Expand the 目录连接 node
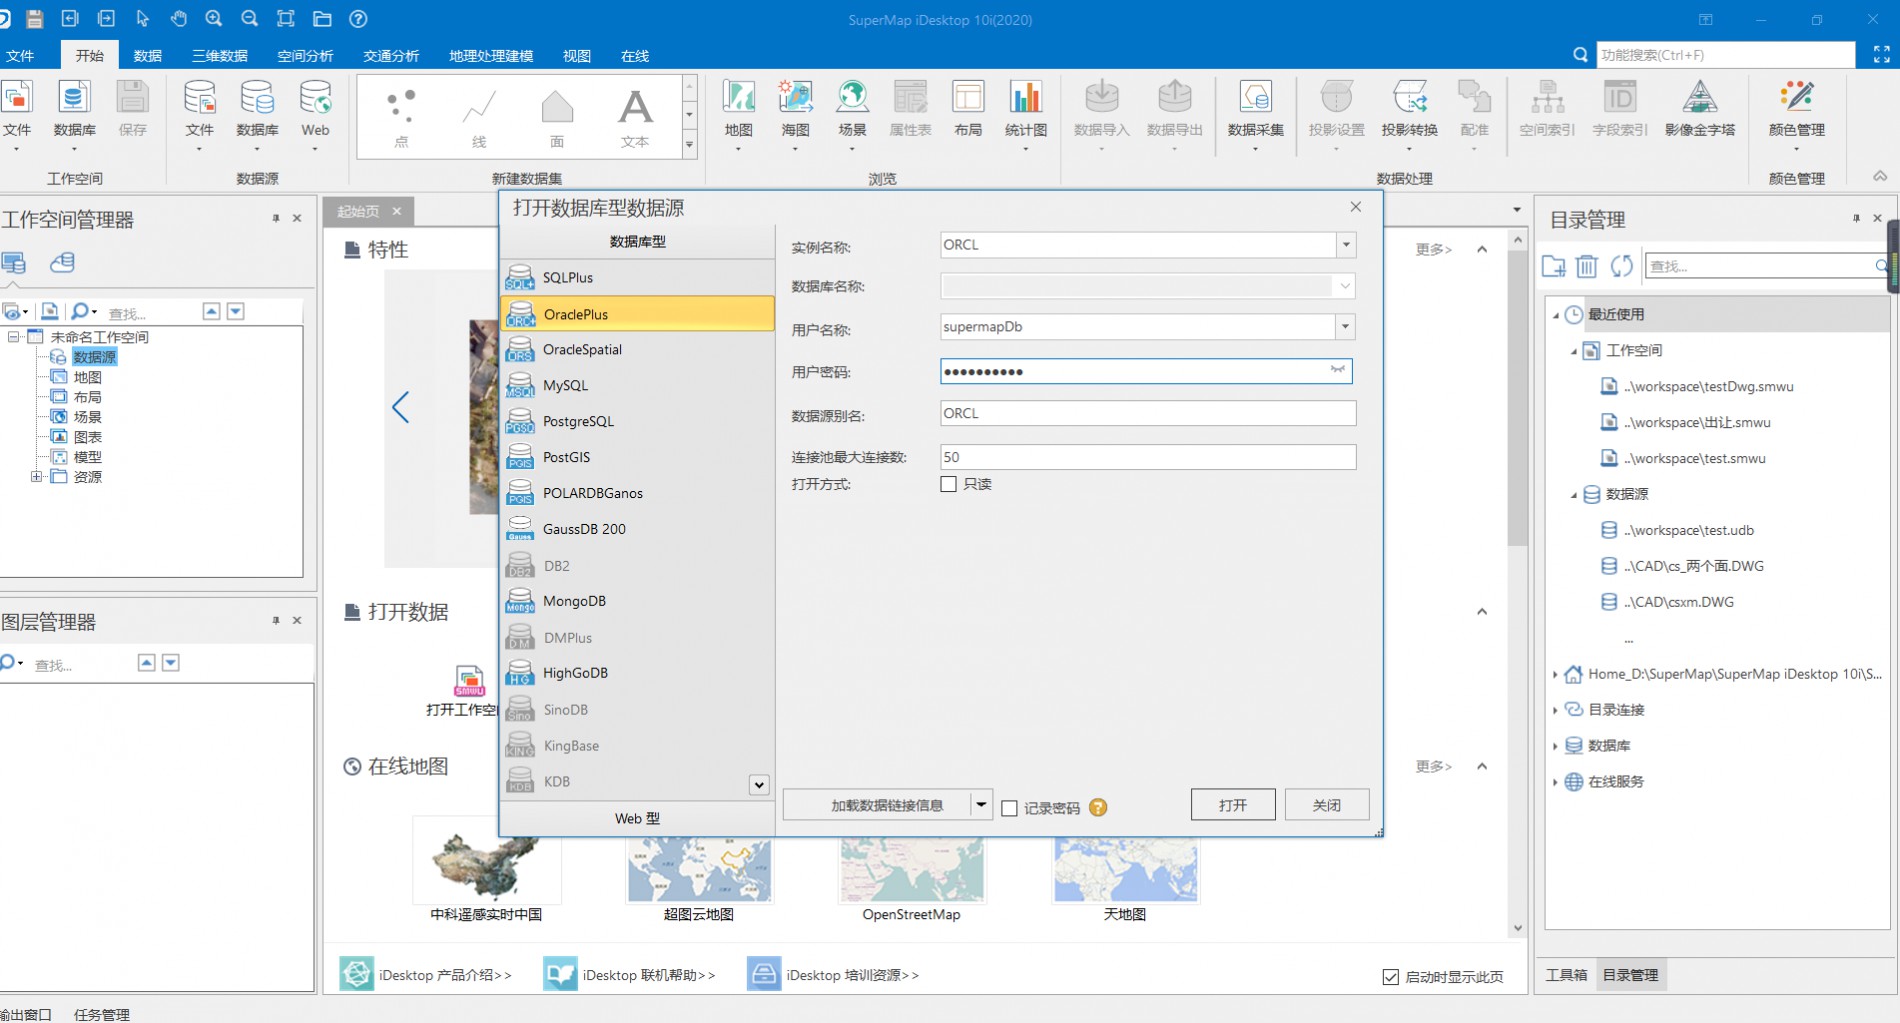The height and width of the screenshot is (1023, 1900). [x=1555, y=710]
